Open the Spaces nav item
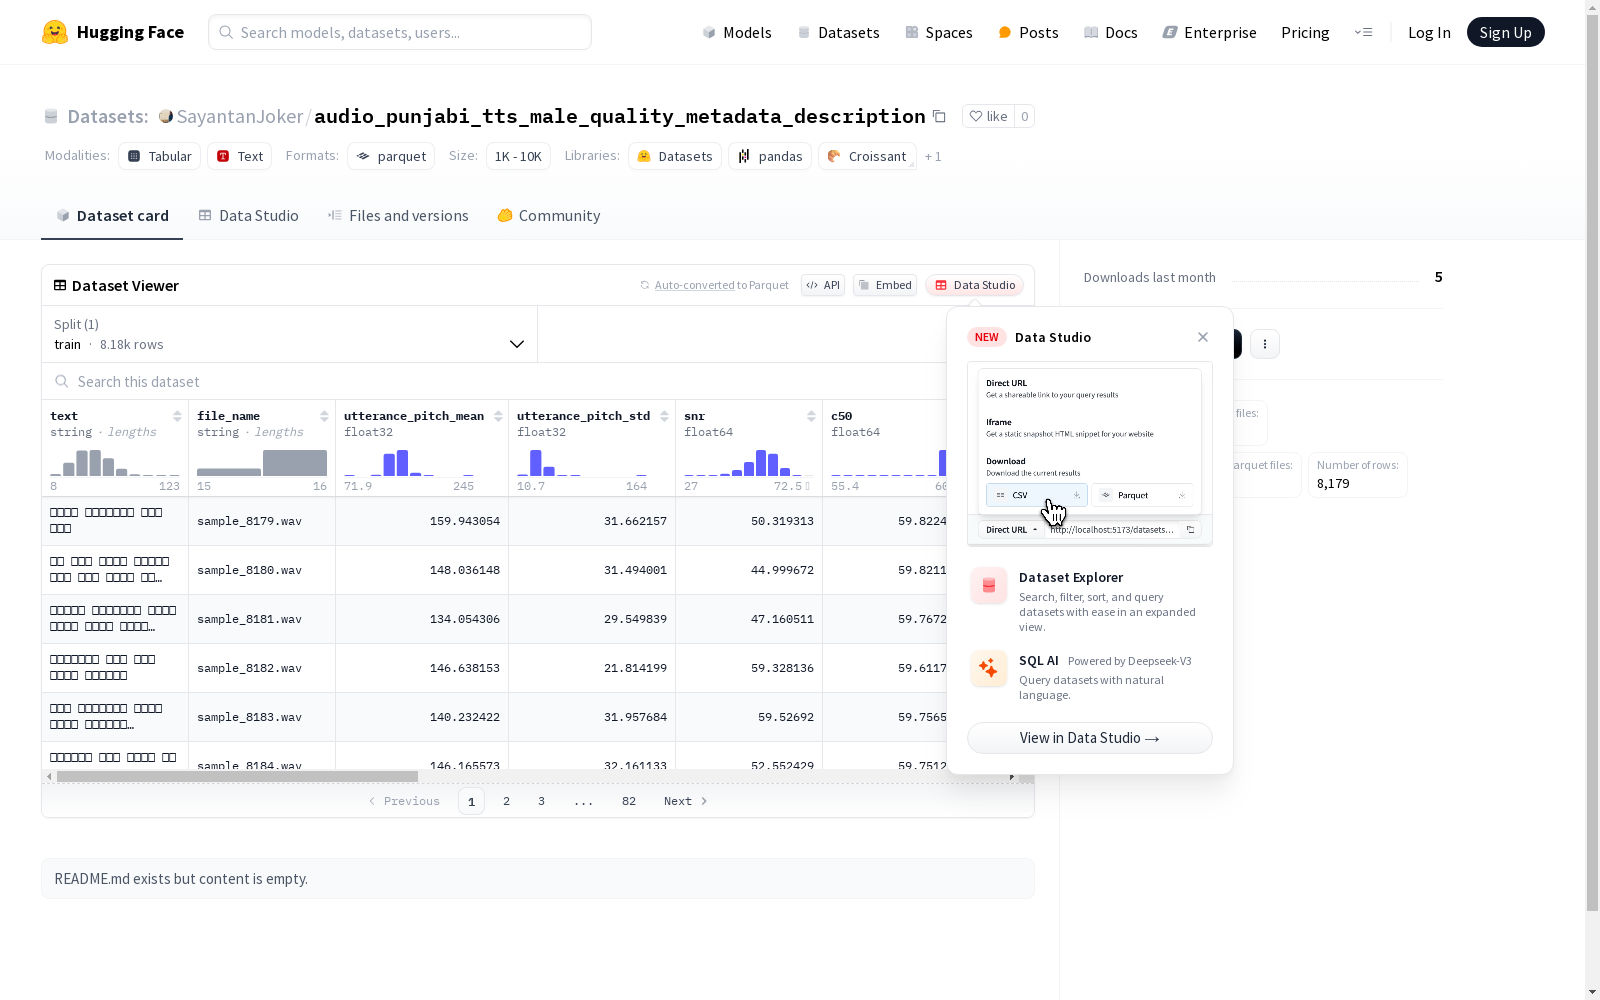1600x1000 pixels. click(939, 32)
